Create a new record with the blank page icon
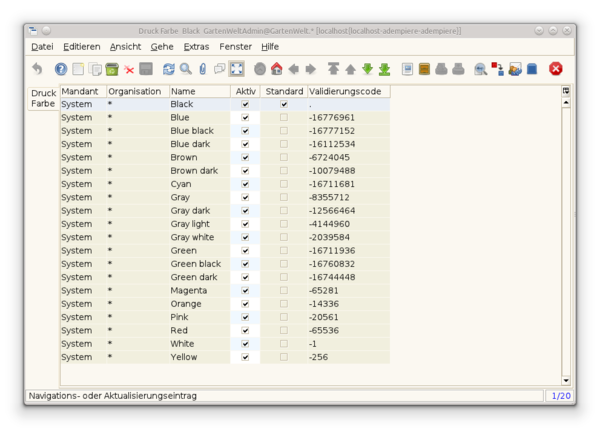The image size is (600, 429). [x=78, y=69]
